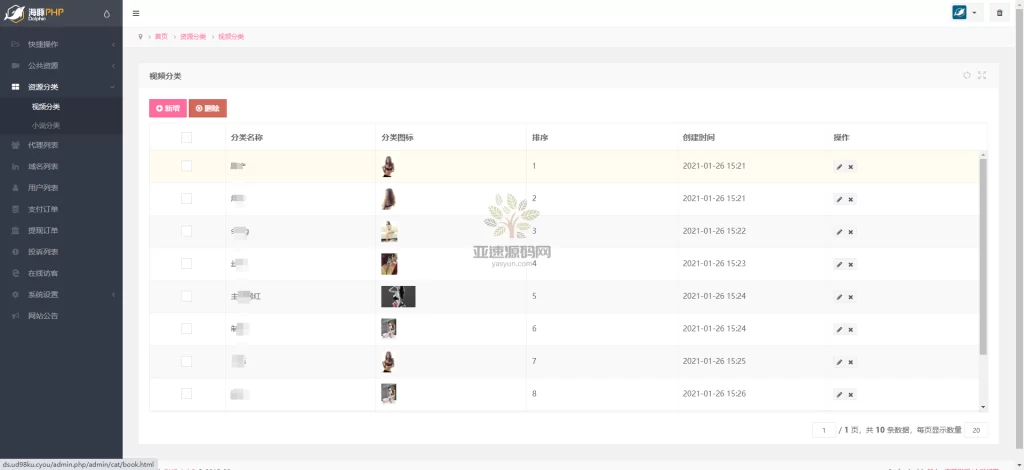This screenshot has height=470, width=1024.
Task: Click the pencil edit icon for row 5
Action: (839, 297)
